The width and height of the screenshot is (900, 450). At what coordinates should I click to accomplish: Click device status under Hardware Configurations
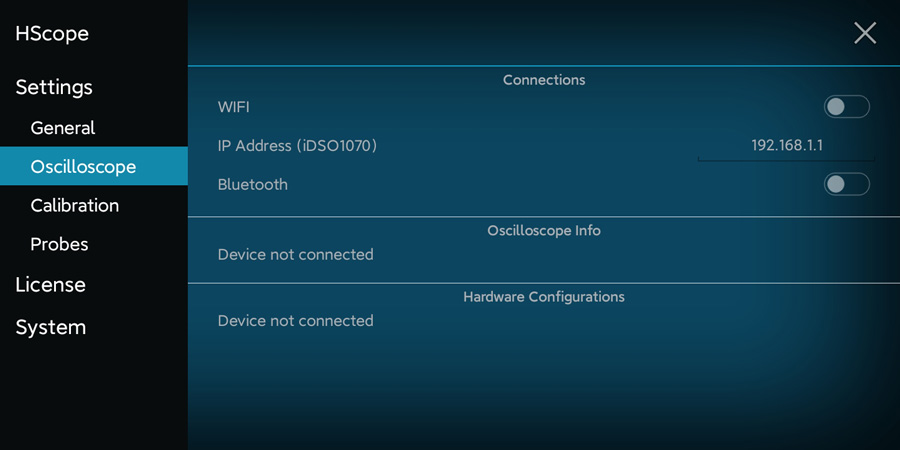click(296, 321)
